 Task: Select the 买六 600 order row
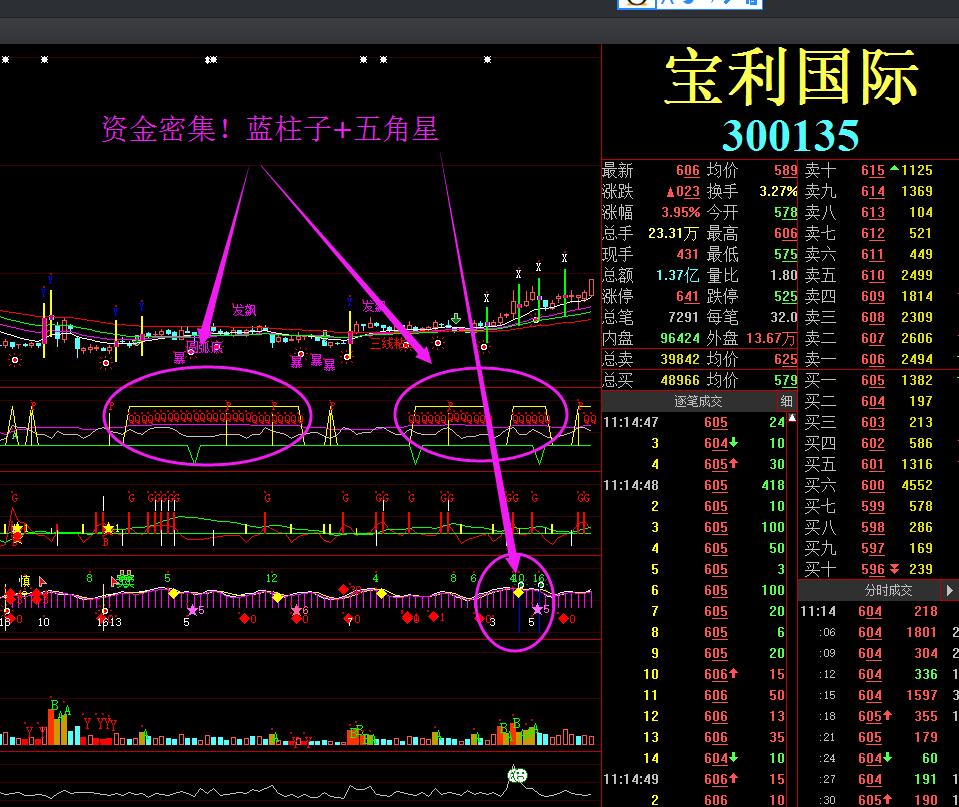878,485
